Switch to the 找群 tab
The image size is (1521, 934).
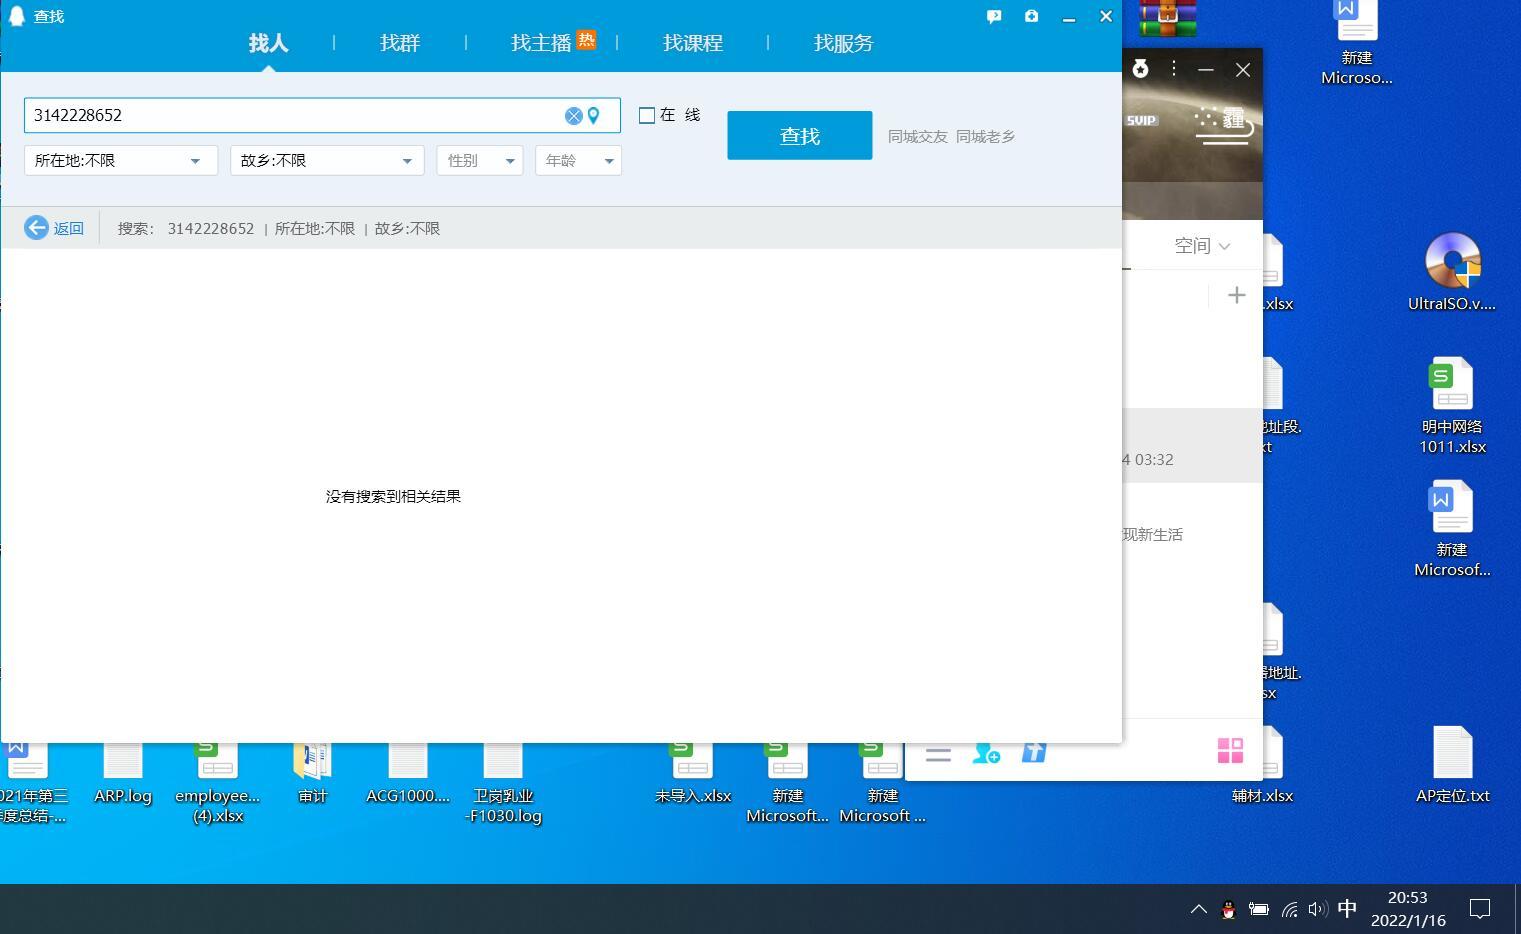[399, 43]
